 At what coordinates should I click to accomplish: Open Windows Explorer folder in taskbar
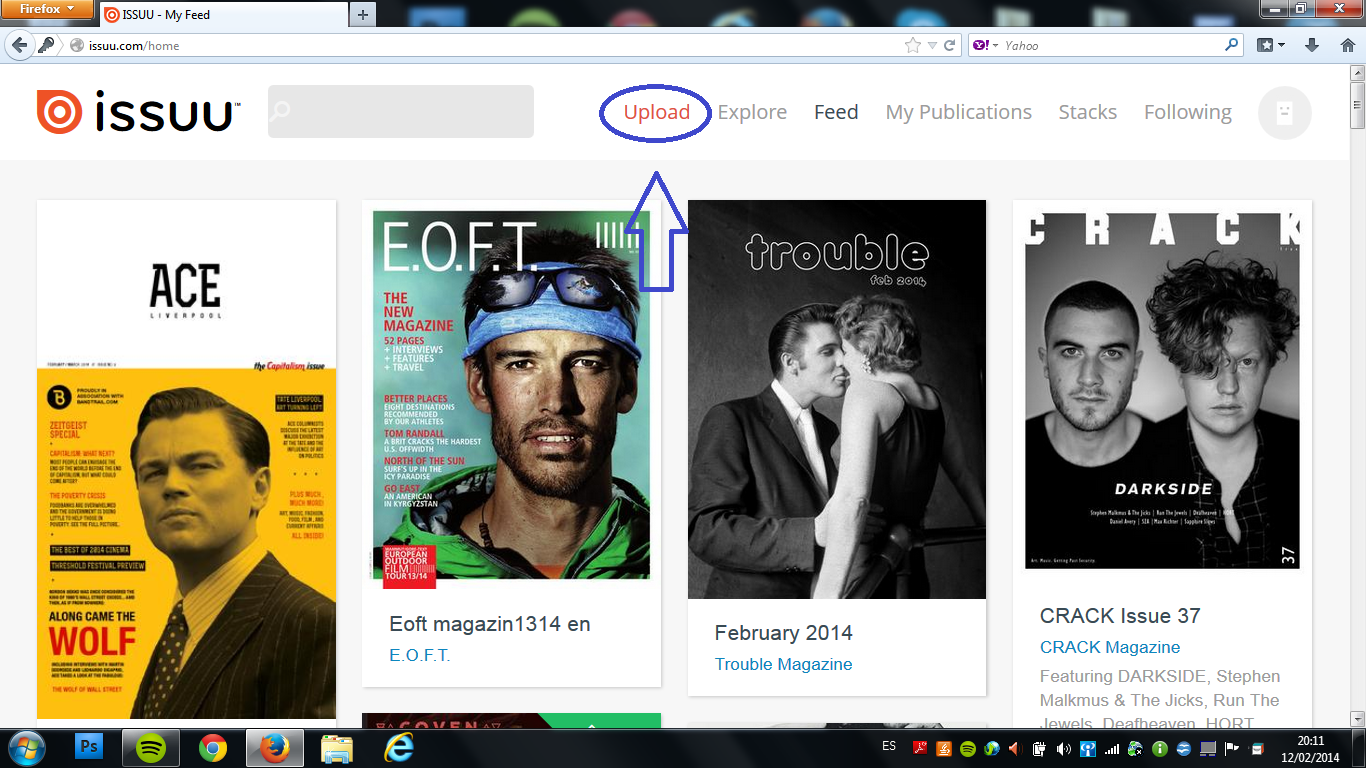[x=337, y=748]
